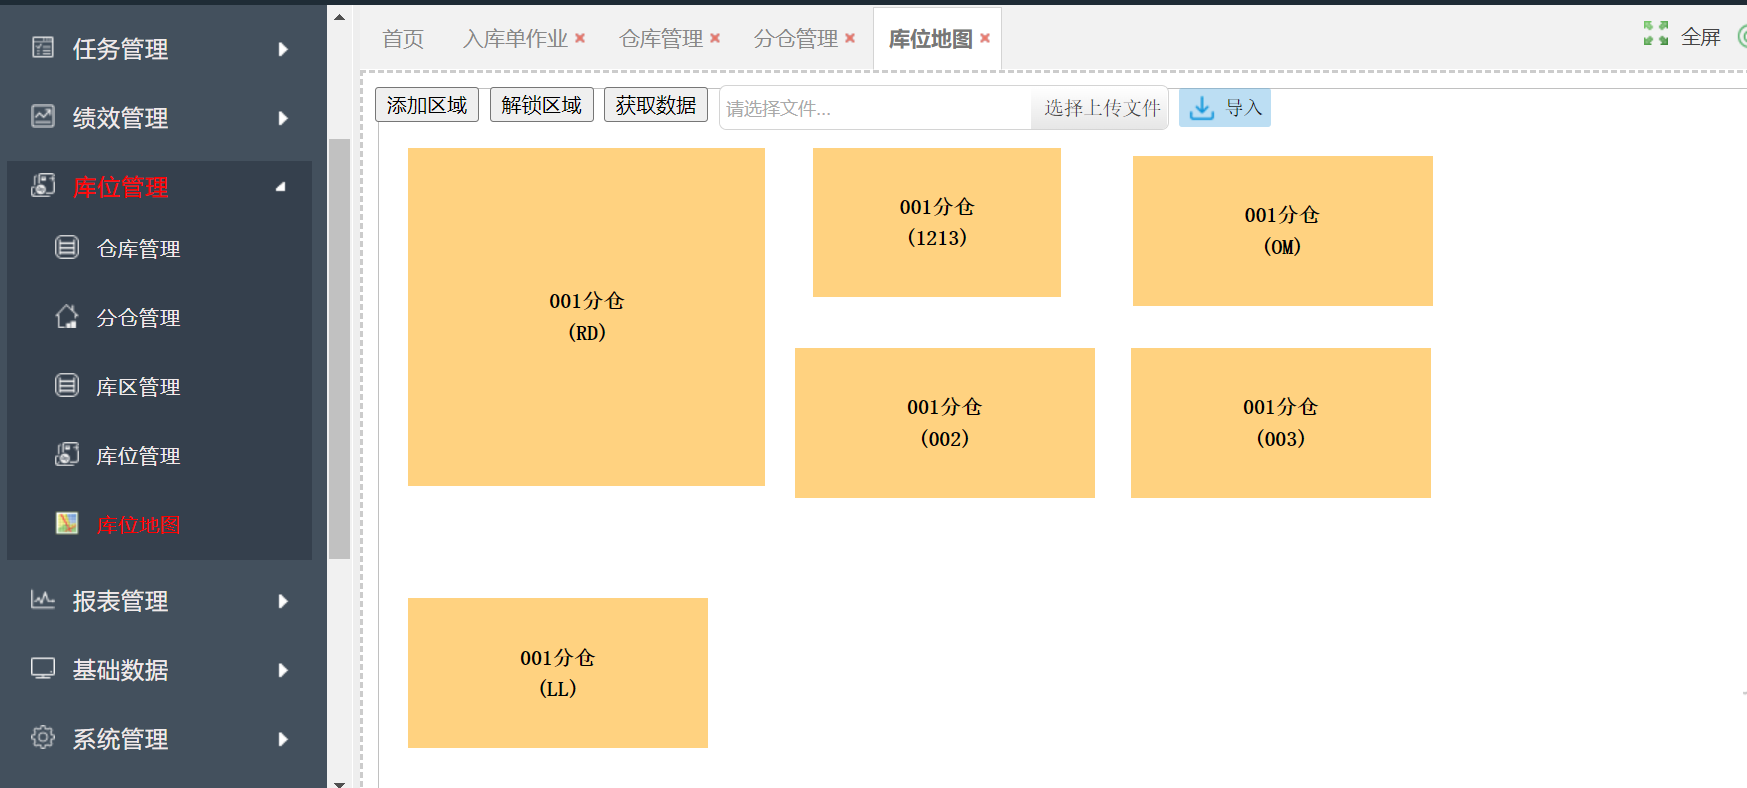Click the 获取数据 button

point(656,105)
